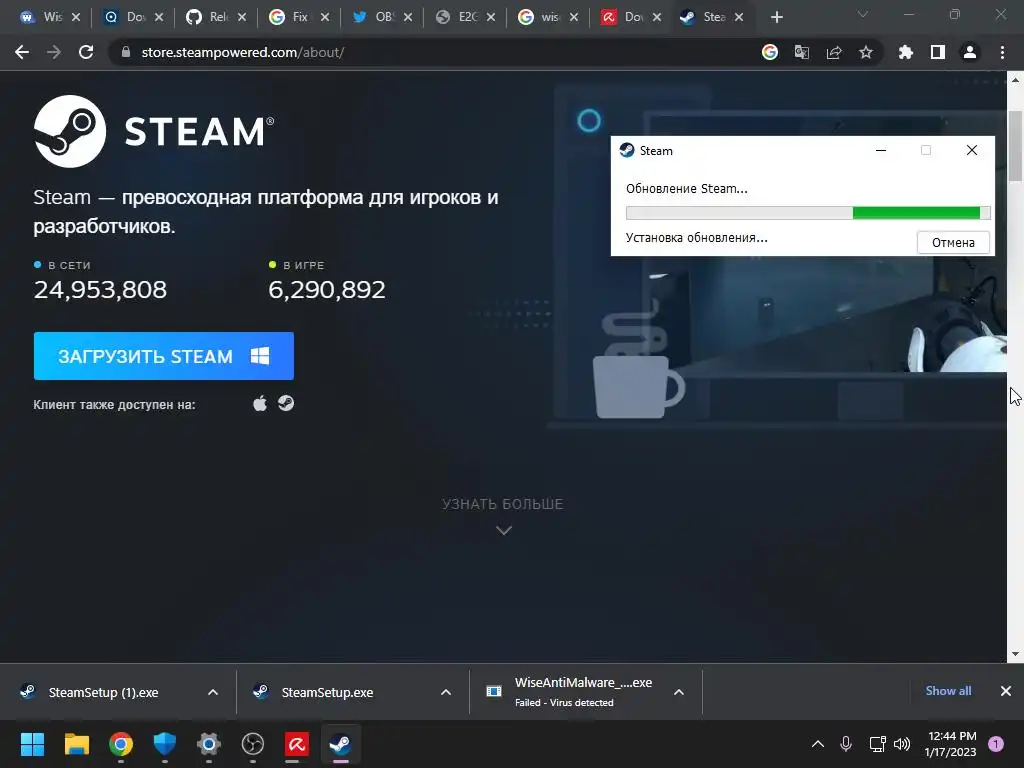Click the padlock site info icon
Image resolution: width=1024 pixels, height=768 pixels.
click(126, 52)
